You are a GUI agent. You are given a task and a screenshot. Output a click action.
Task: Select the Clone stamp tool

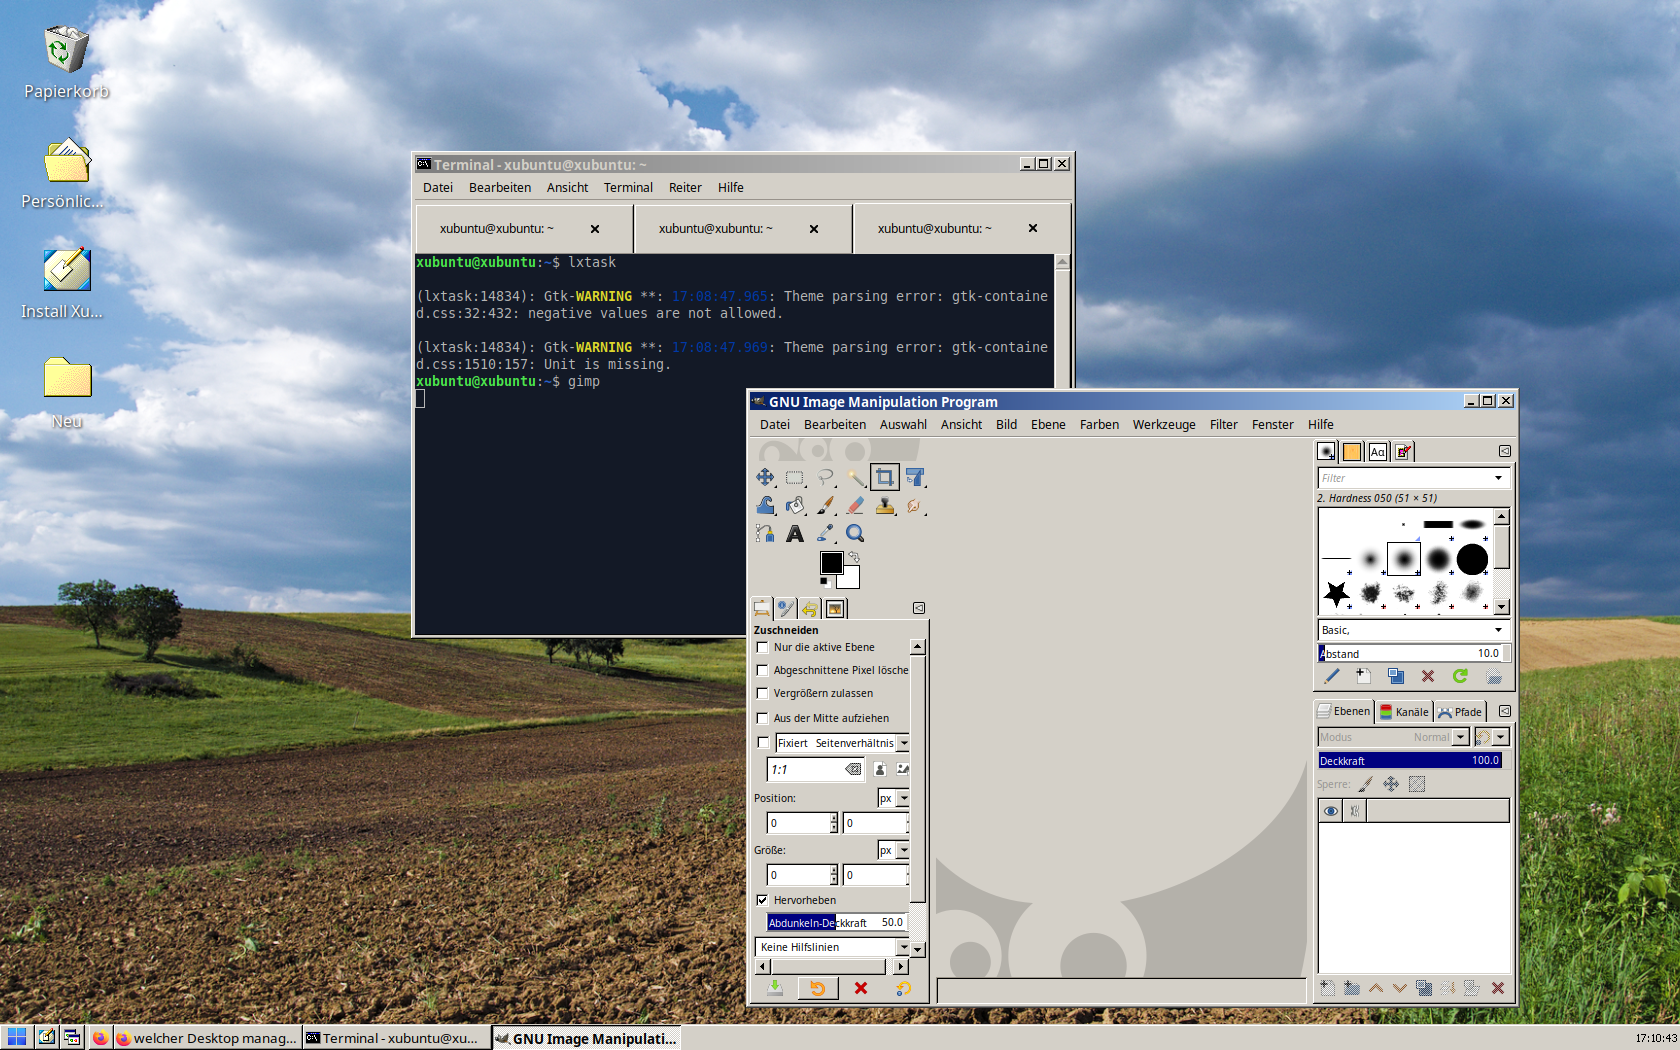coord(885,505)
